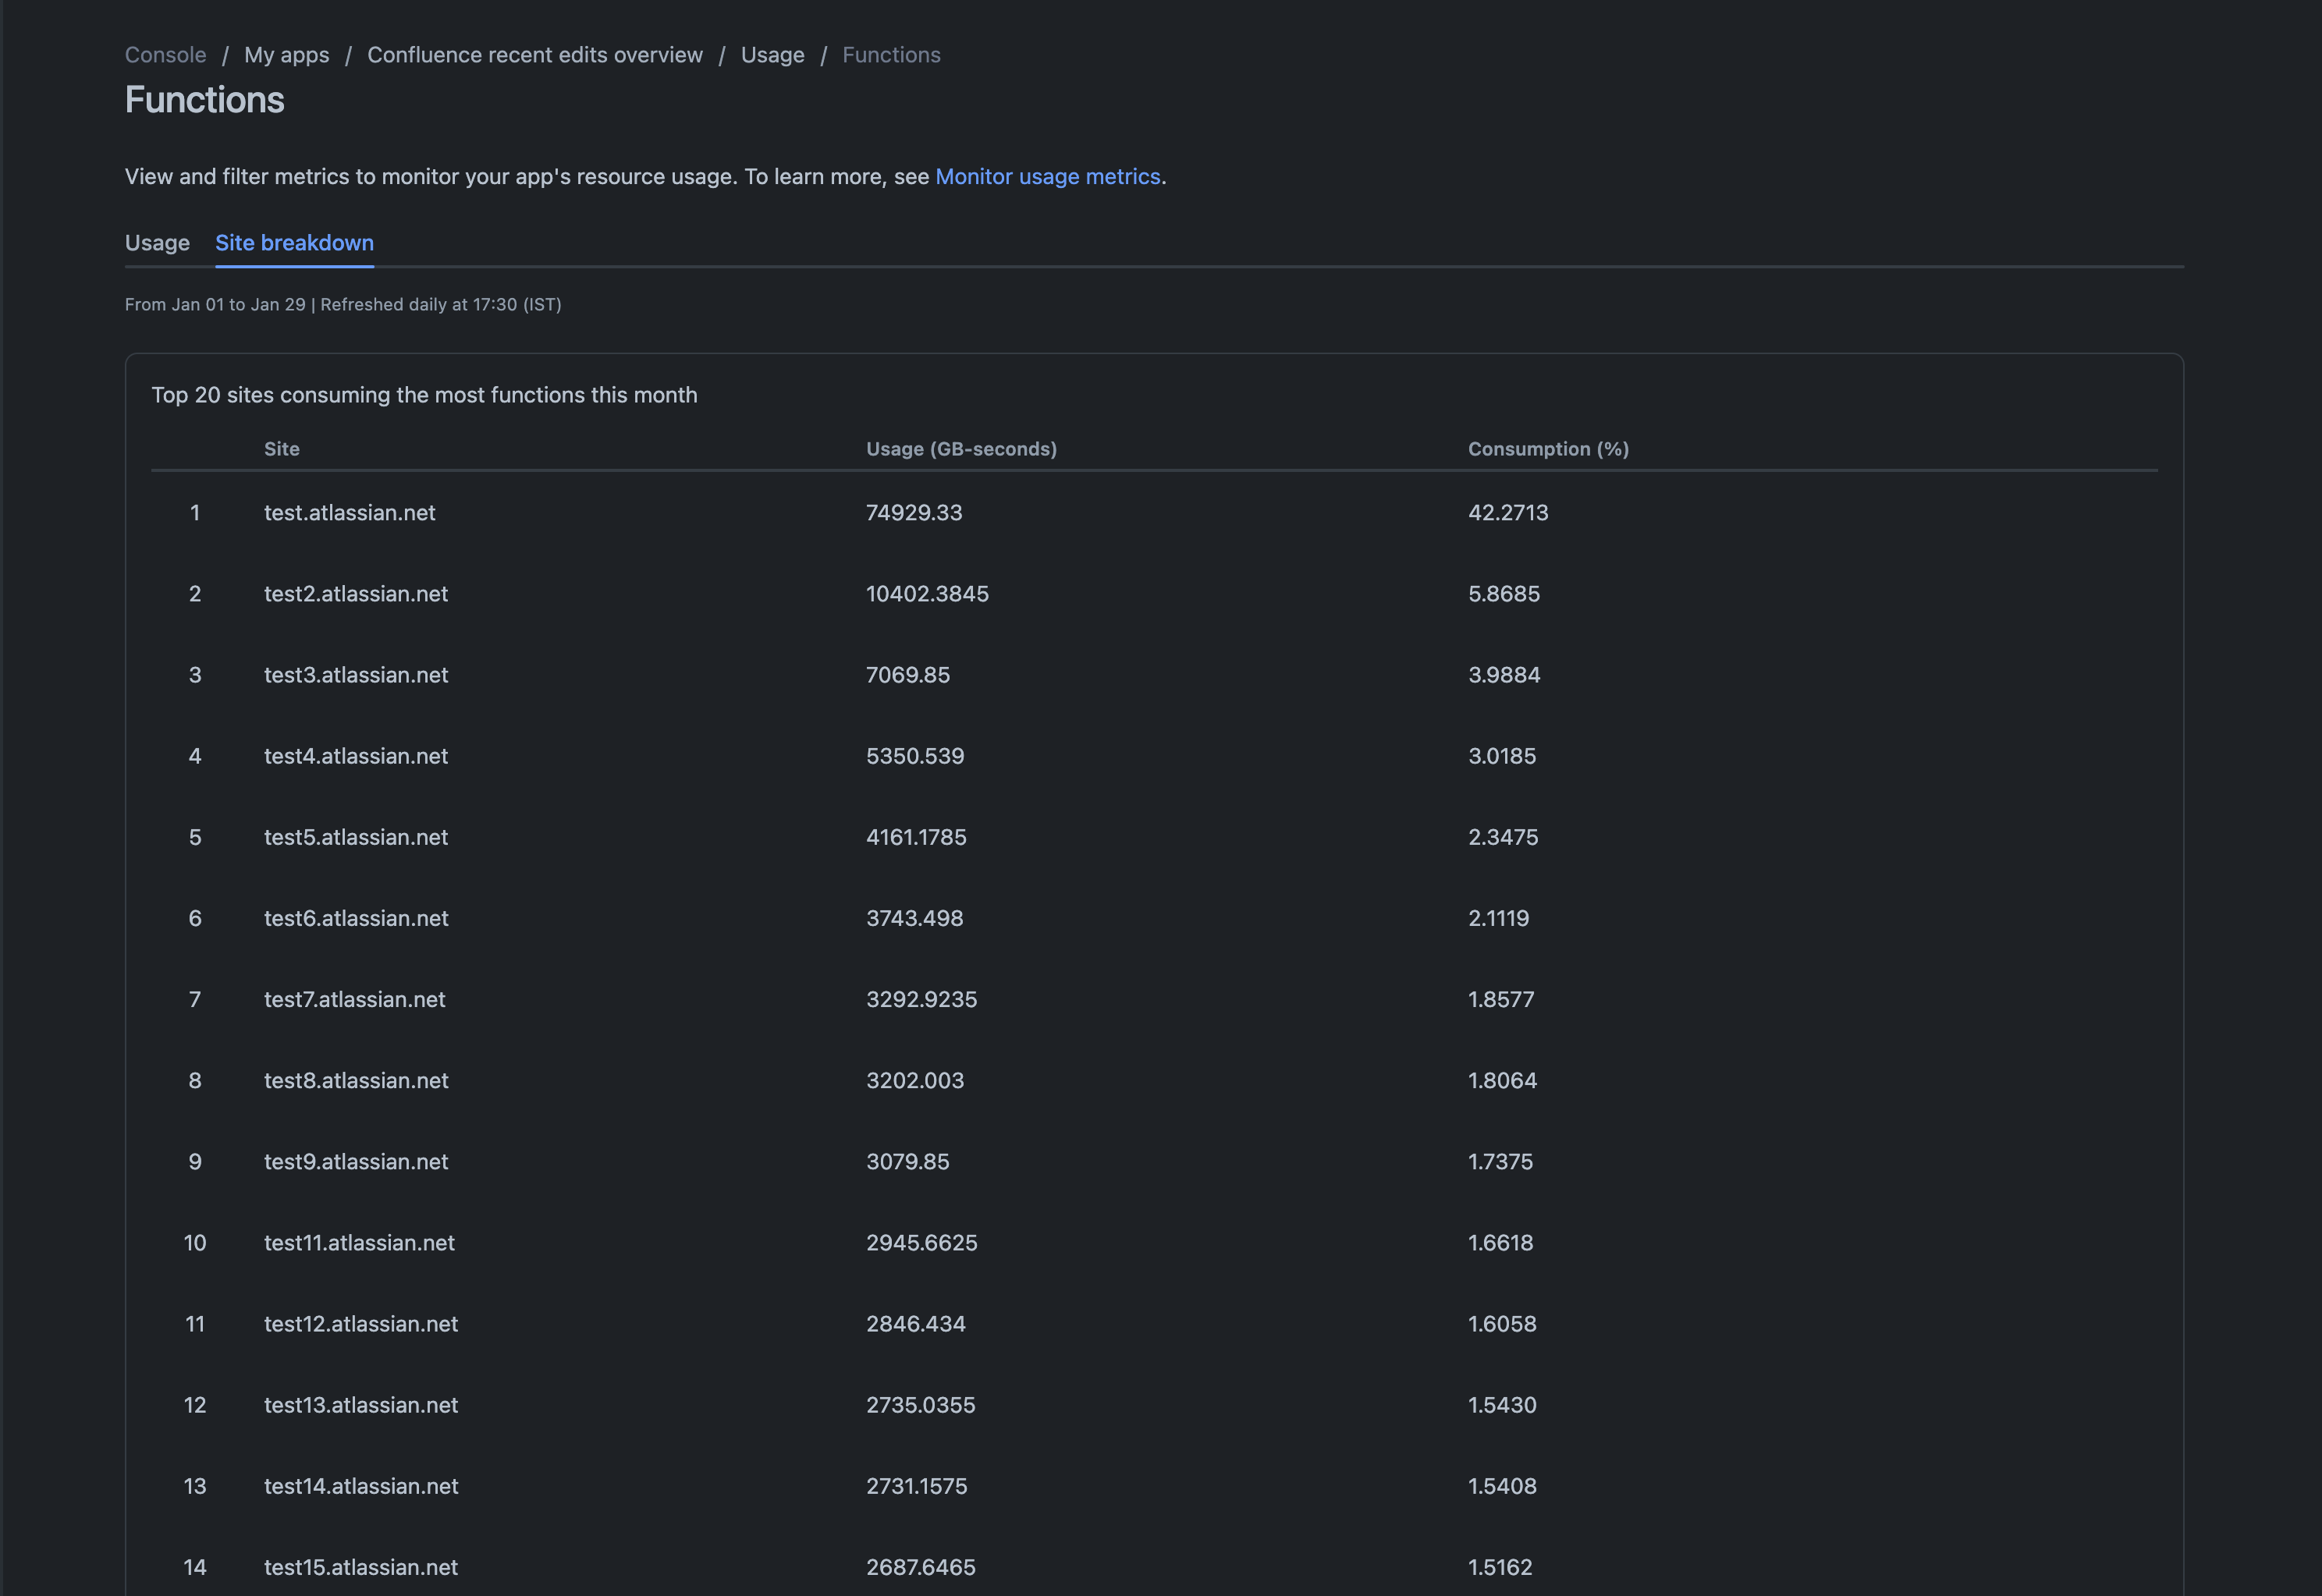Click consumption value 1.6618
2322x1596 pixels.
click(1500, 1242)
